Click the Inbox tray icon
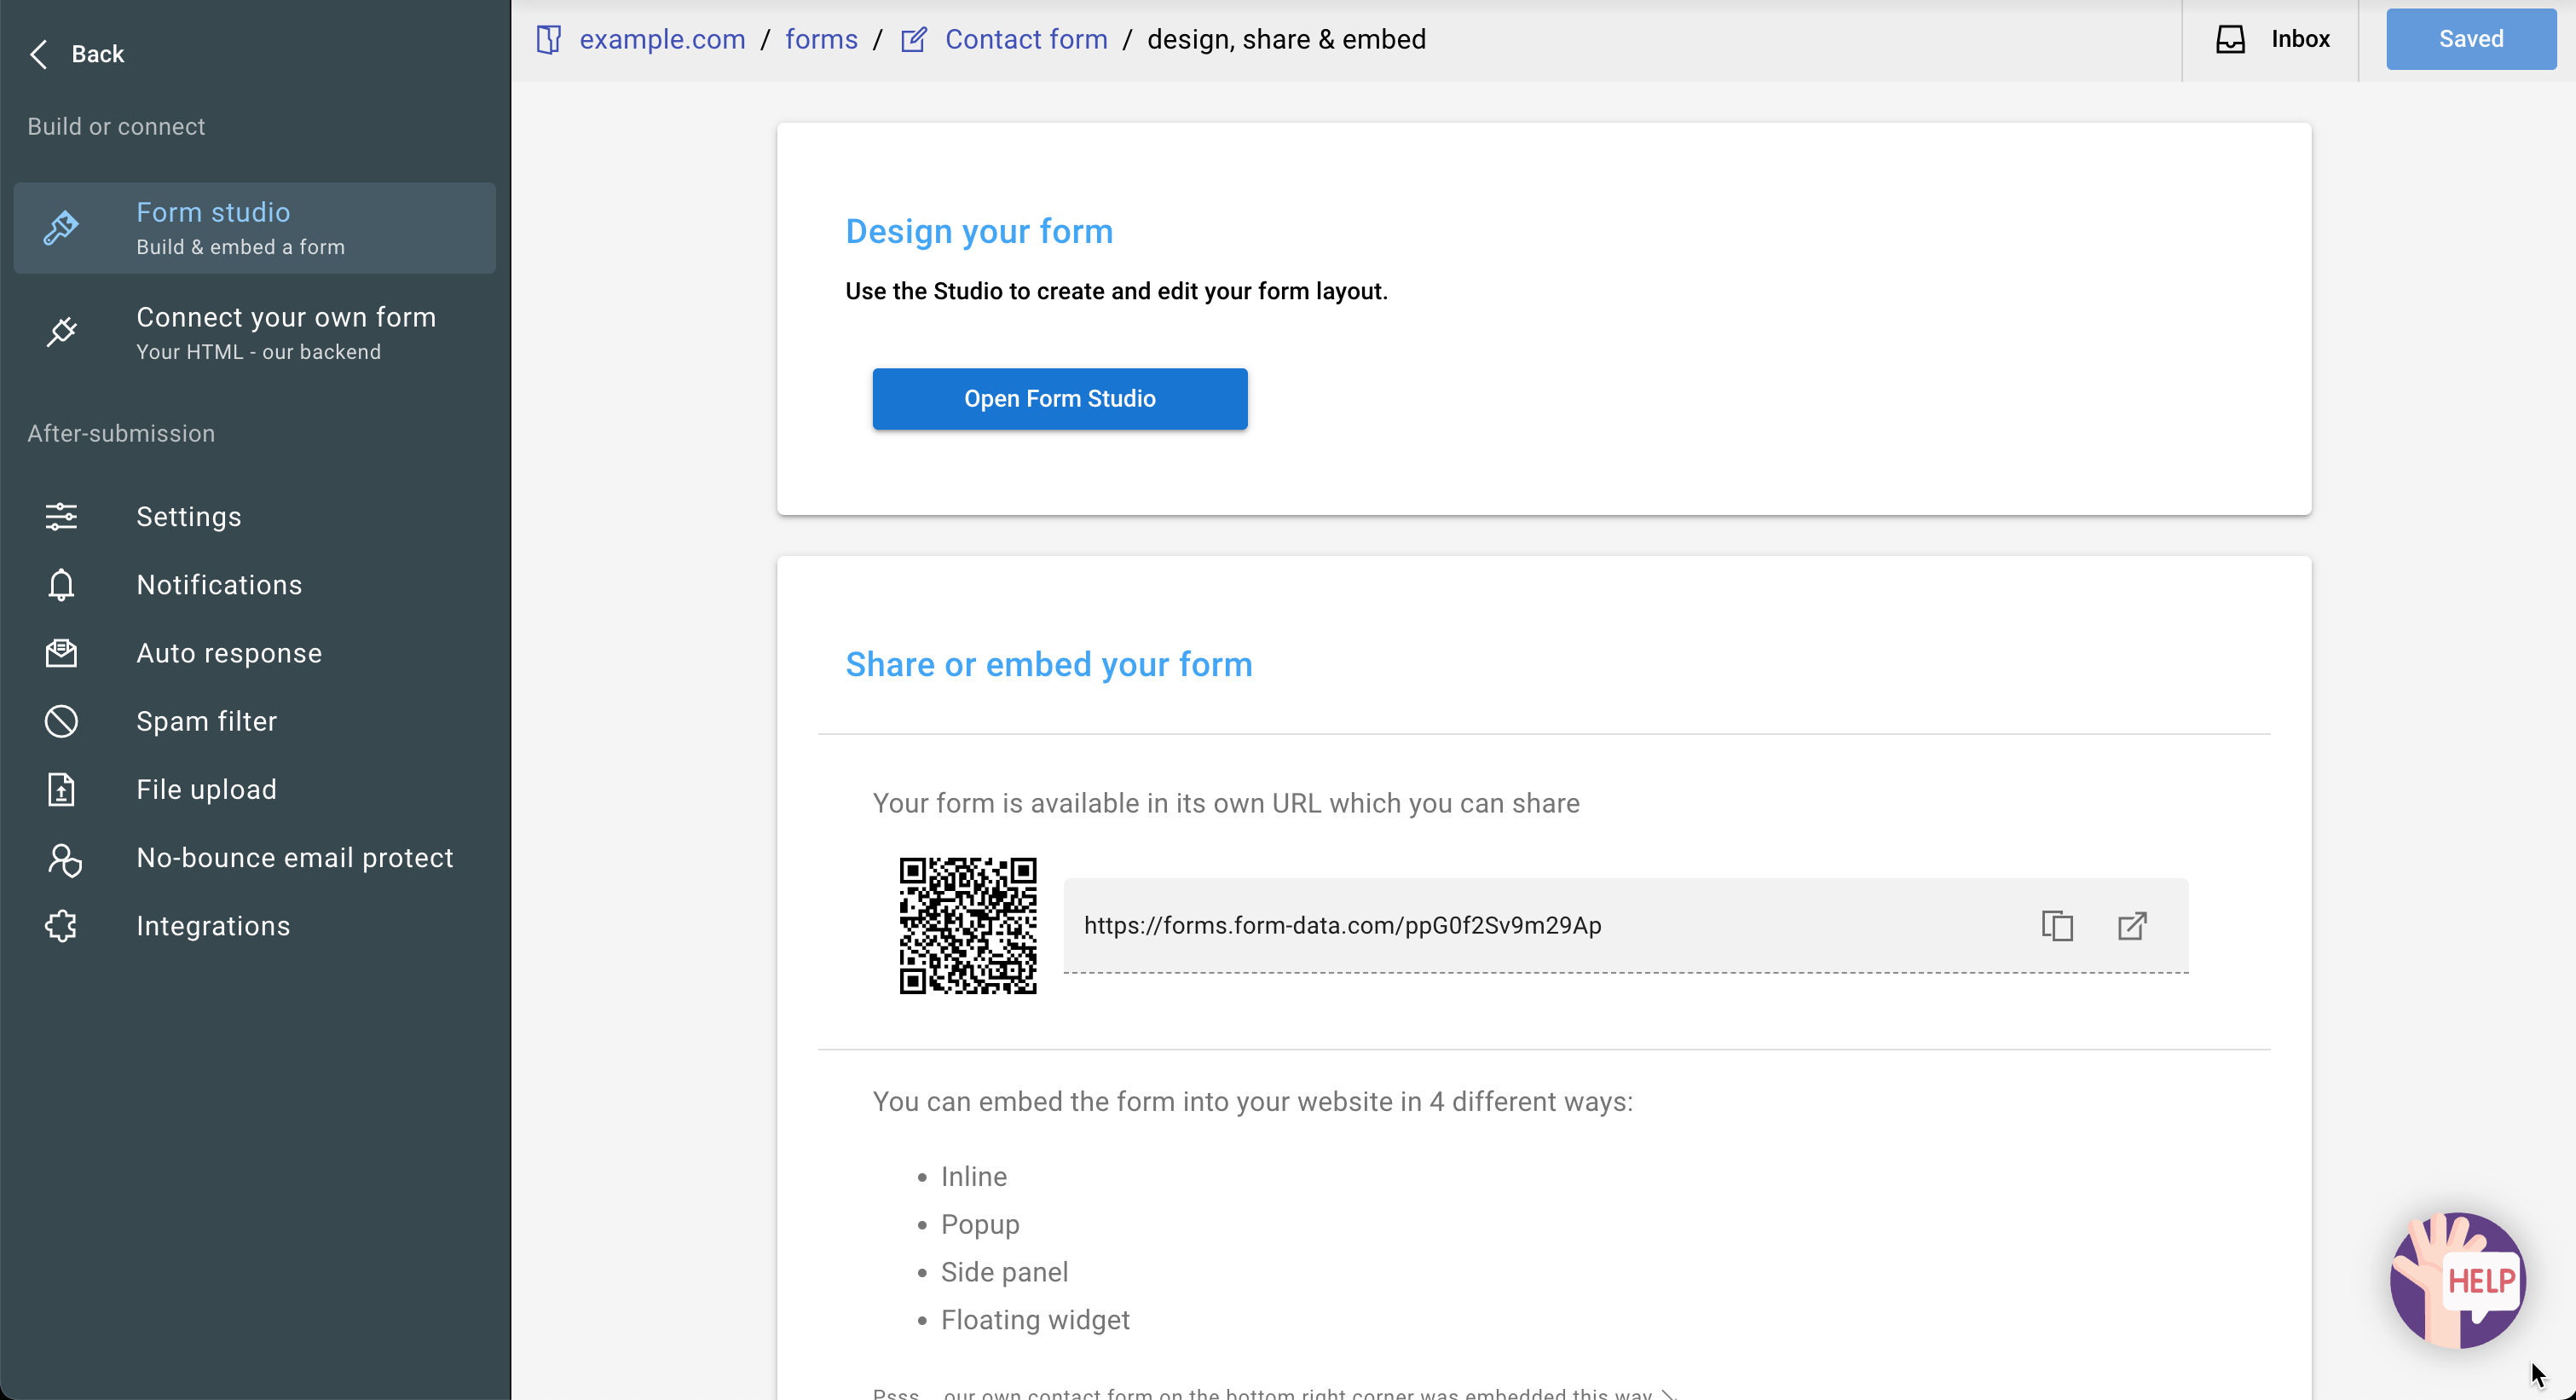Viewport: 2576px width, 1400px height. pyautogui.click(x=2230, y=39)
